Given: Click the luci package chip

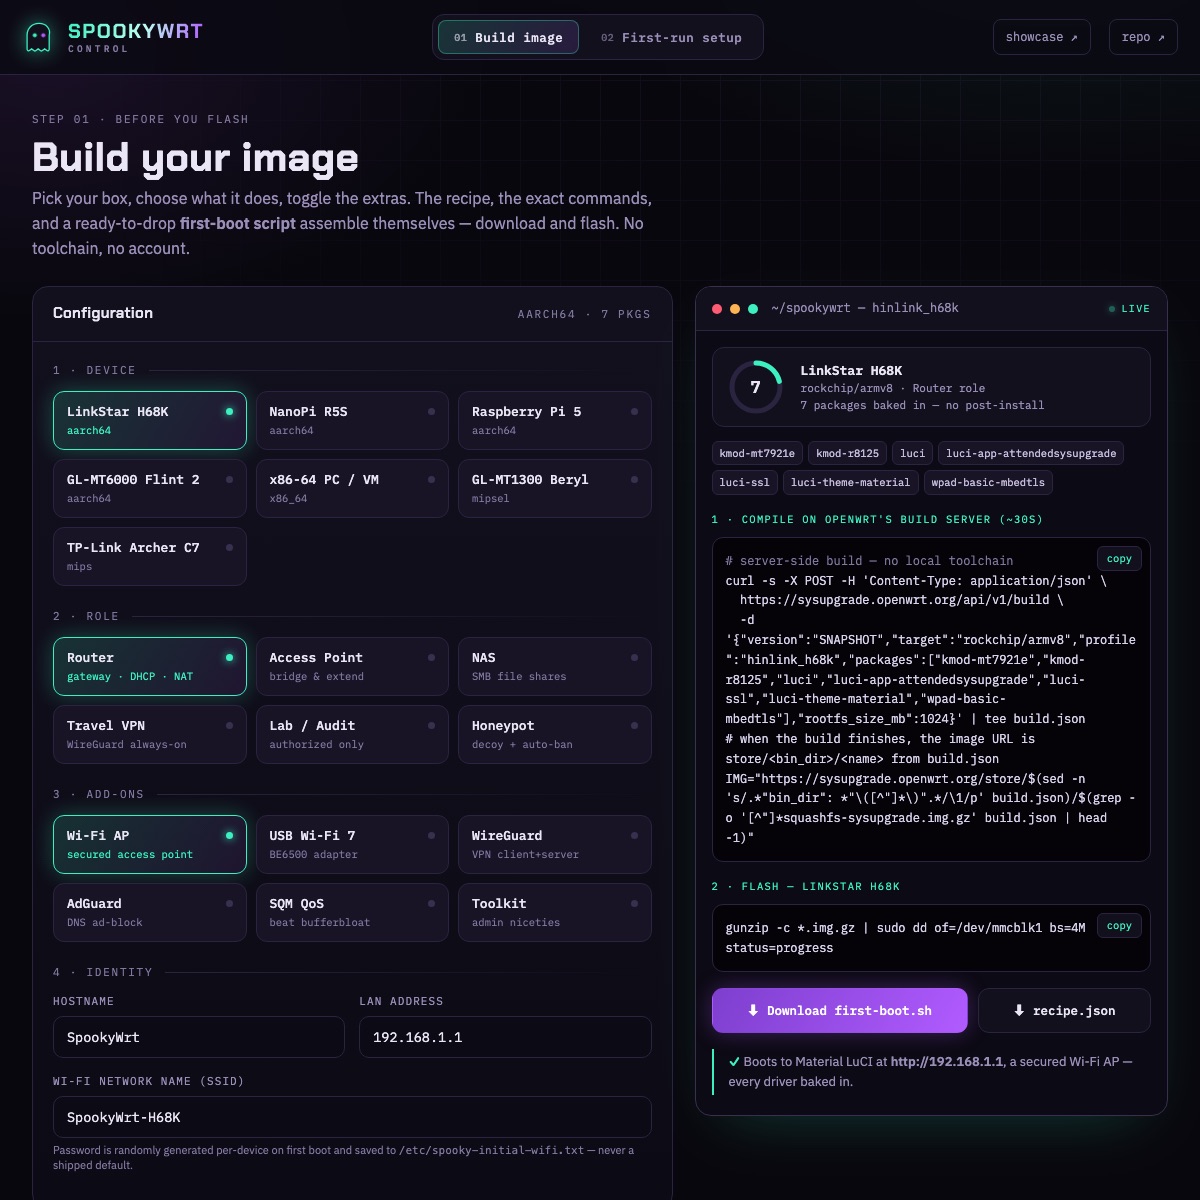Looking at the screenshot, I should pos(912,453).
